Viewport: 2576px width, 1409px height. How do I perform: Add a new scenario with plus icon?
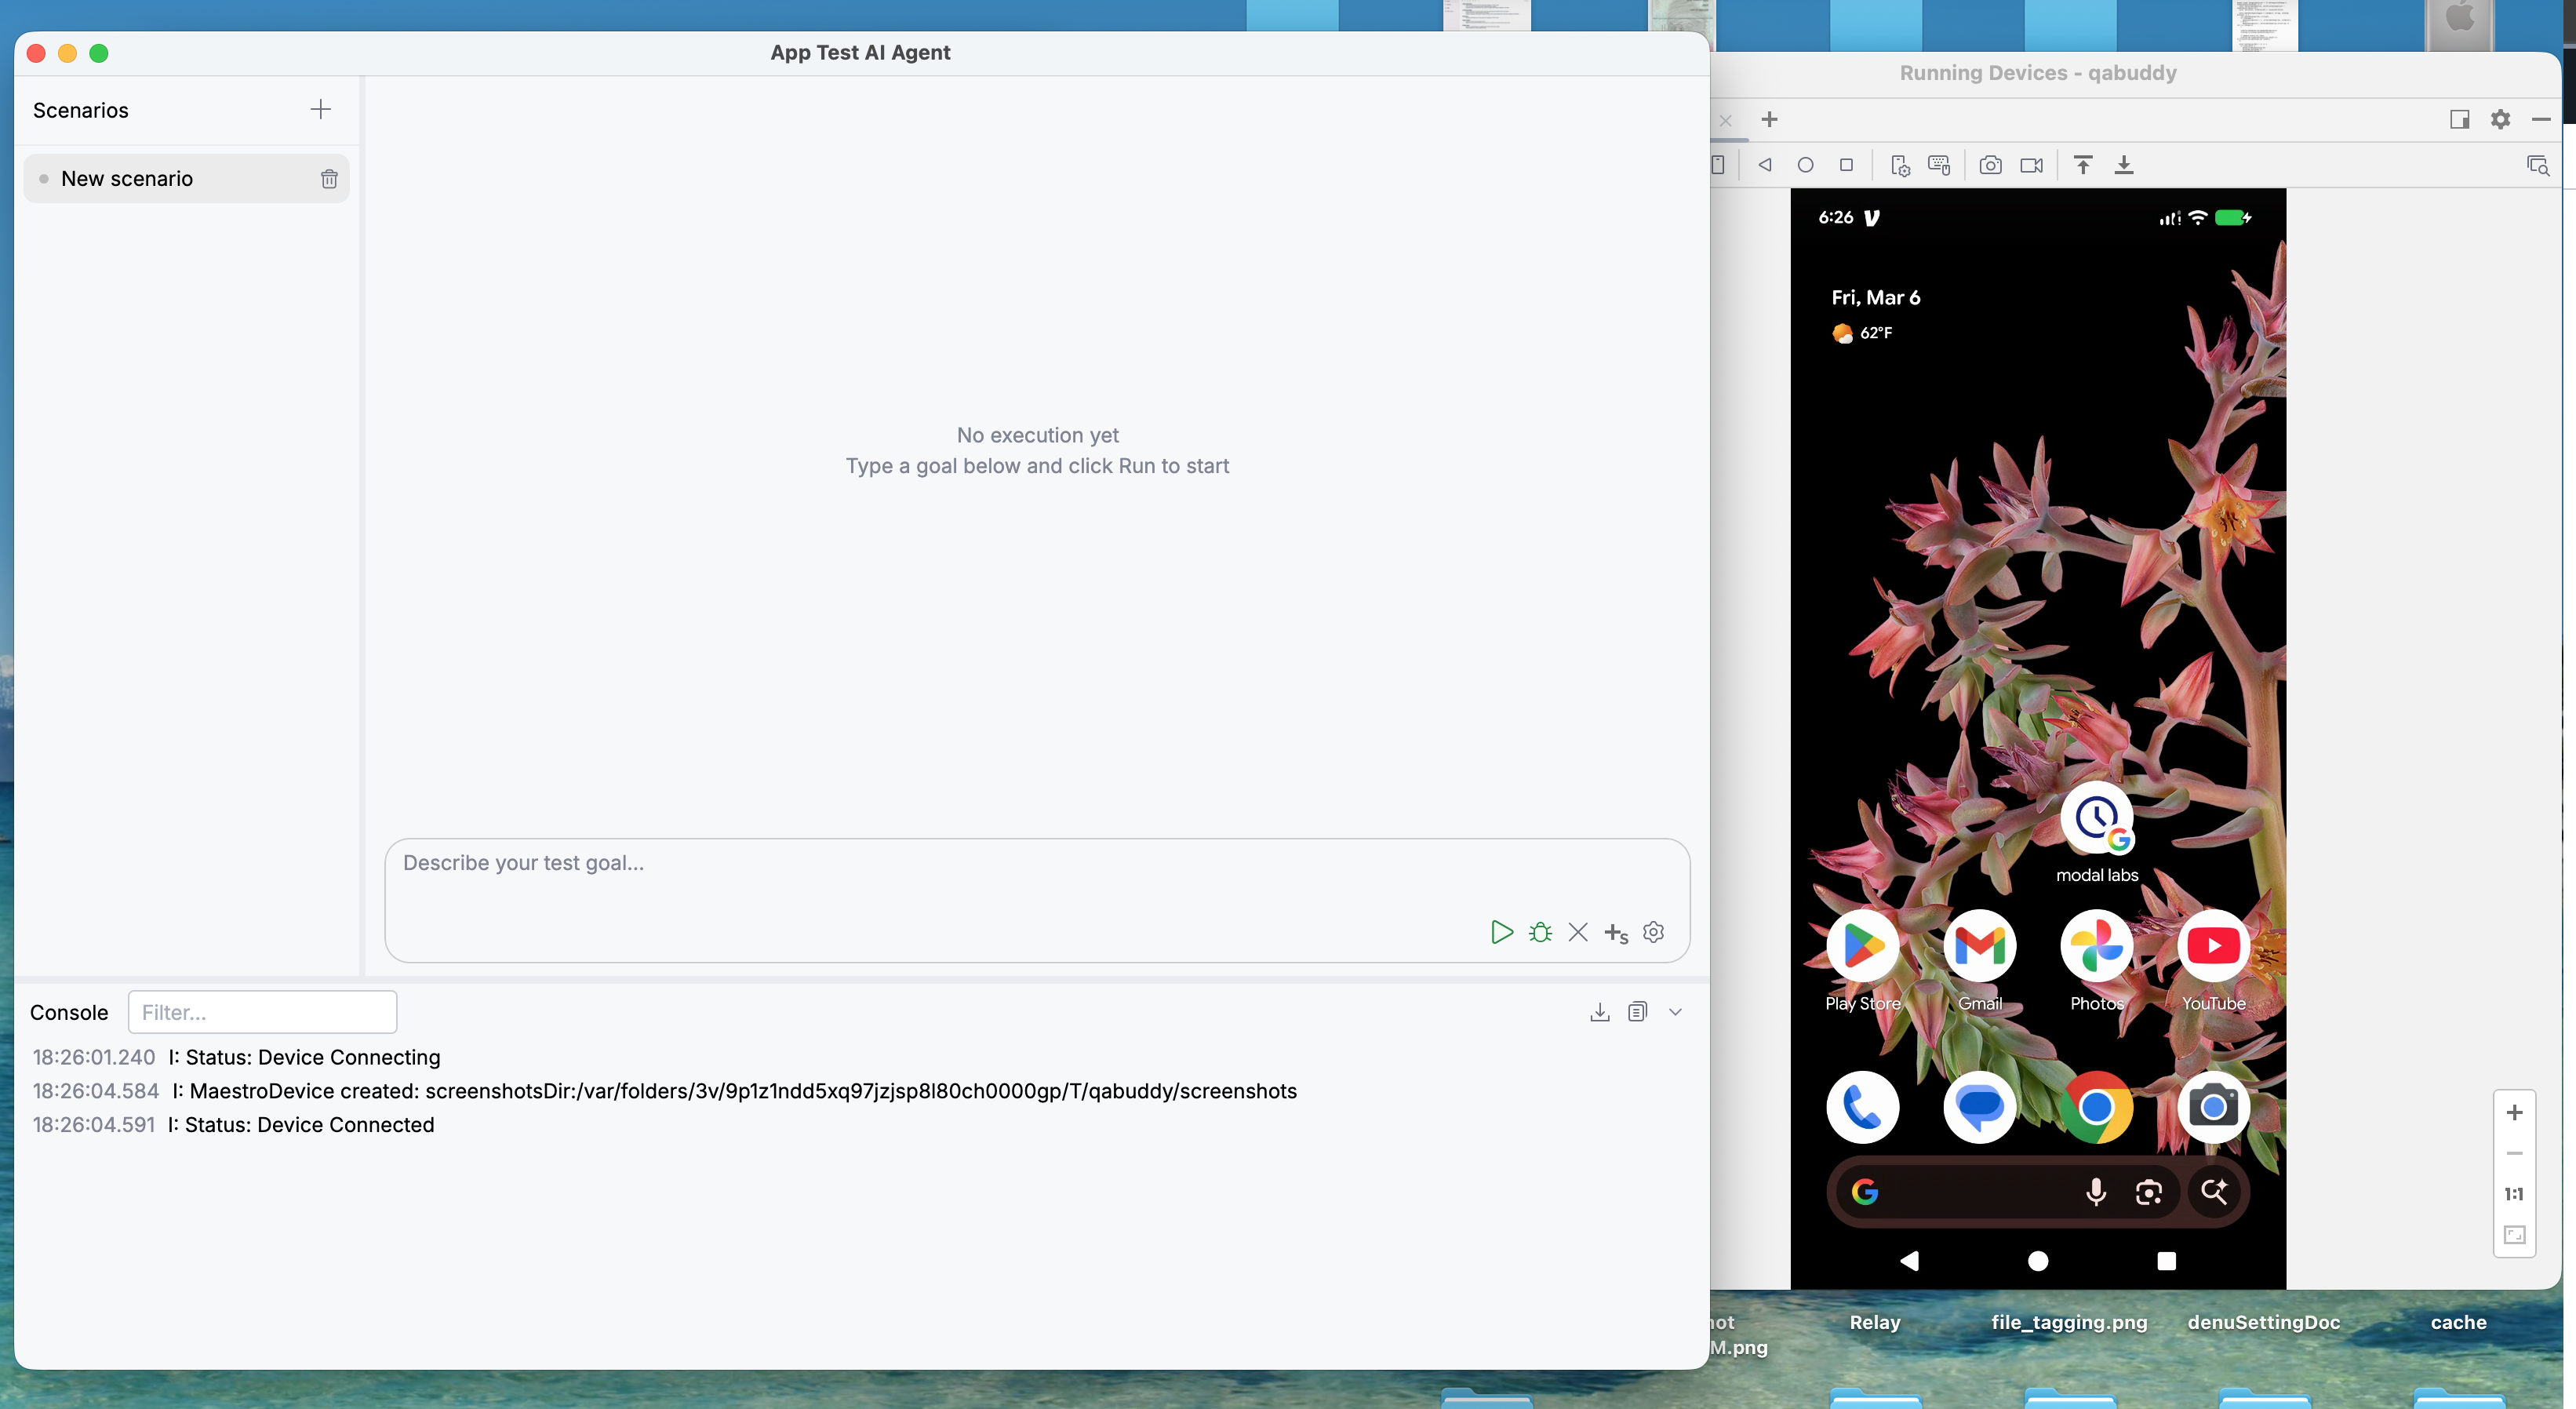click(x=320, y=109)
